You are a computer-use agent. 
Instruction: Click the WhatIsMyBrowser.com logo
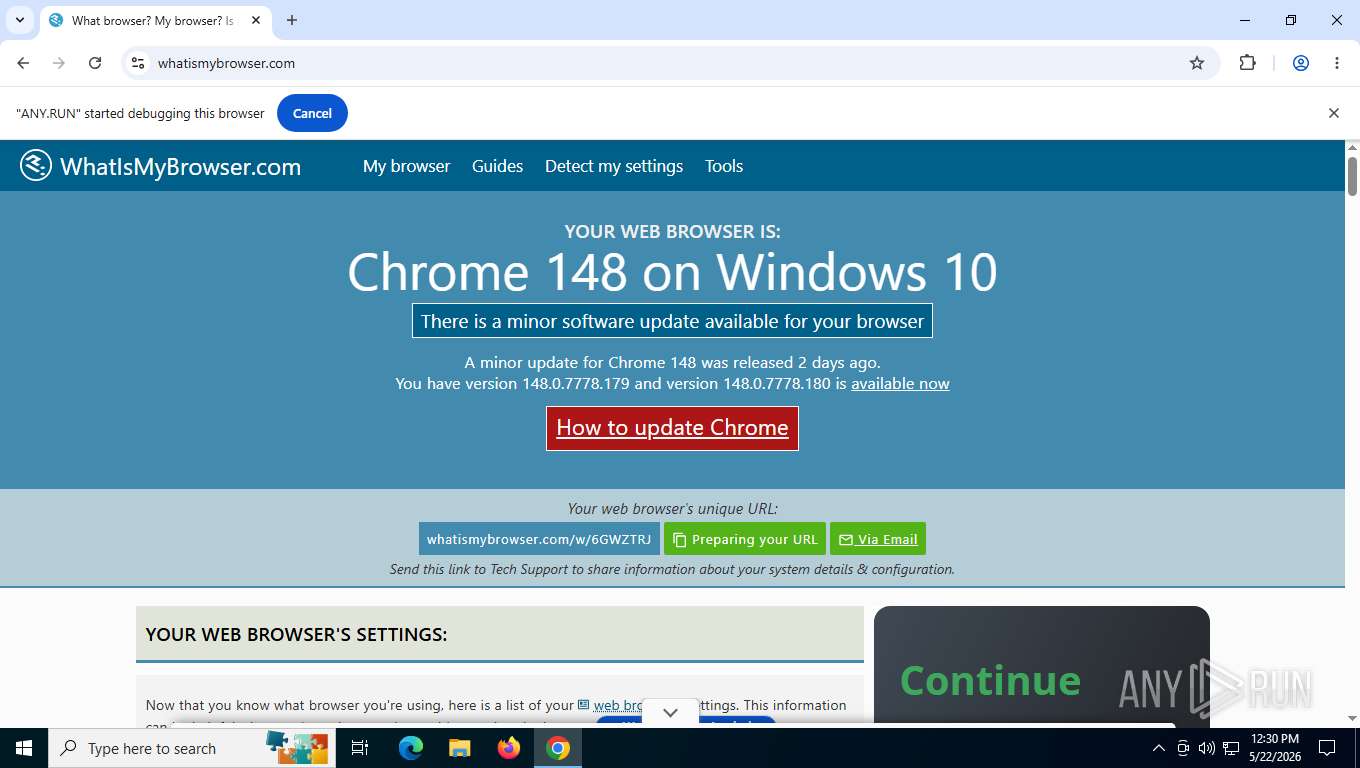160,166
